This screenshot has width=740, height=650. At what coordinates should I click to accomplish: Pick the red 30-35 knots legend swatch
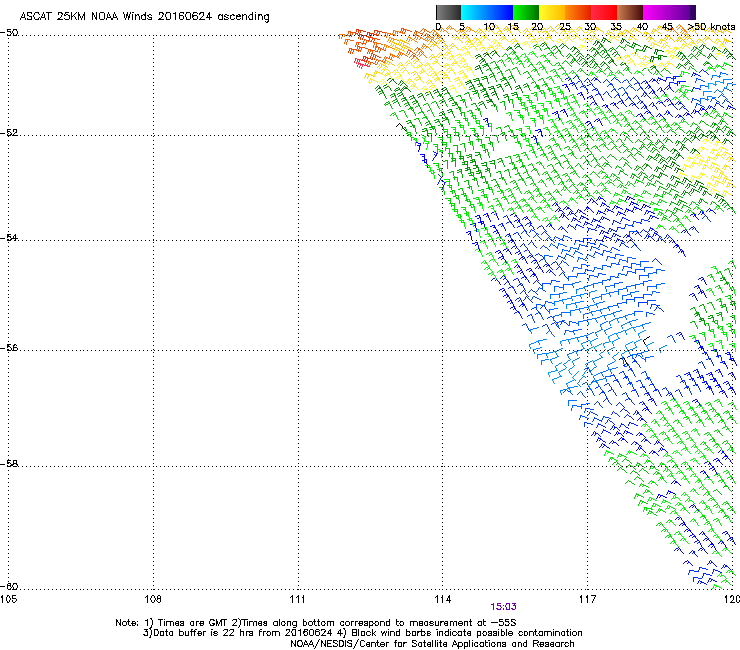point(604,12)
